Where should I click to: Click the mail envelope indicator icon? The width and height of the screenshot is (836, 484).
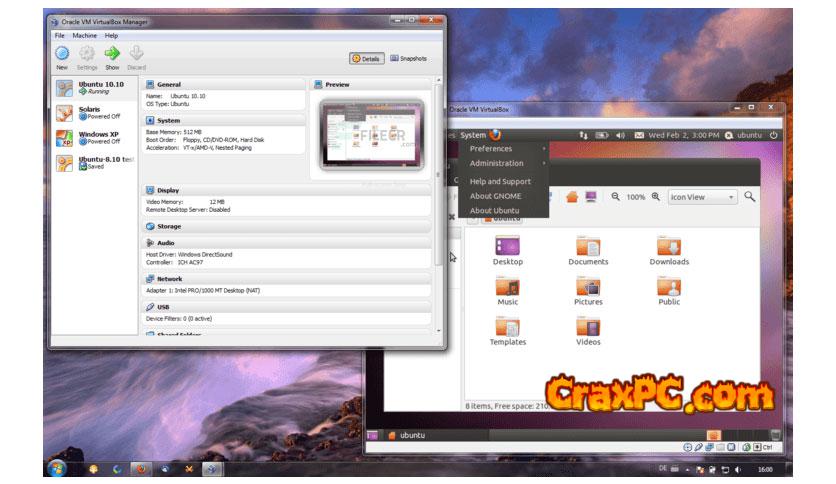pyautogui.click(x=639, y=135)
